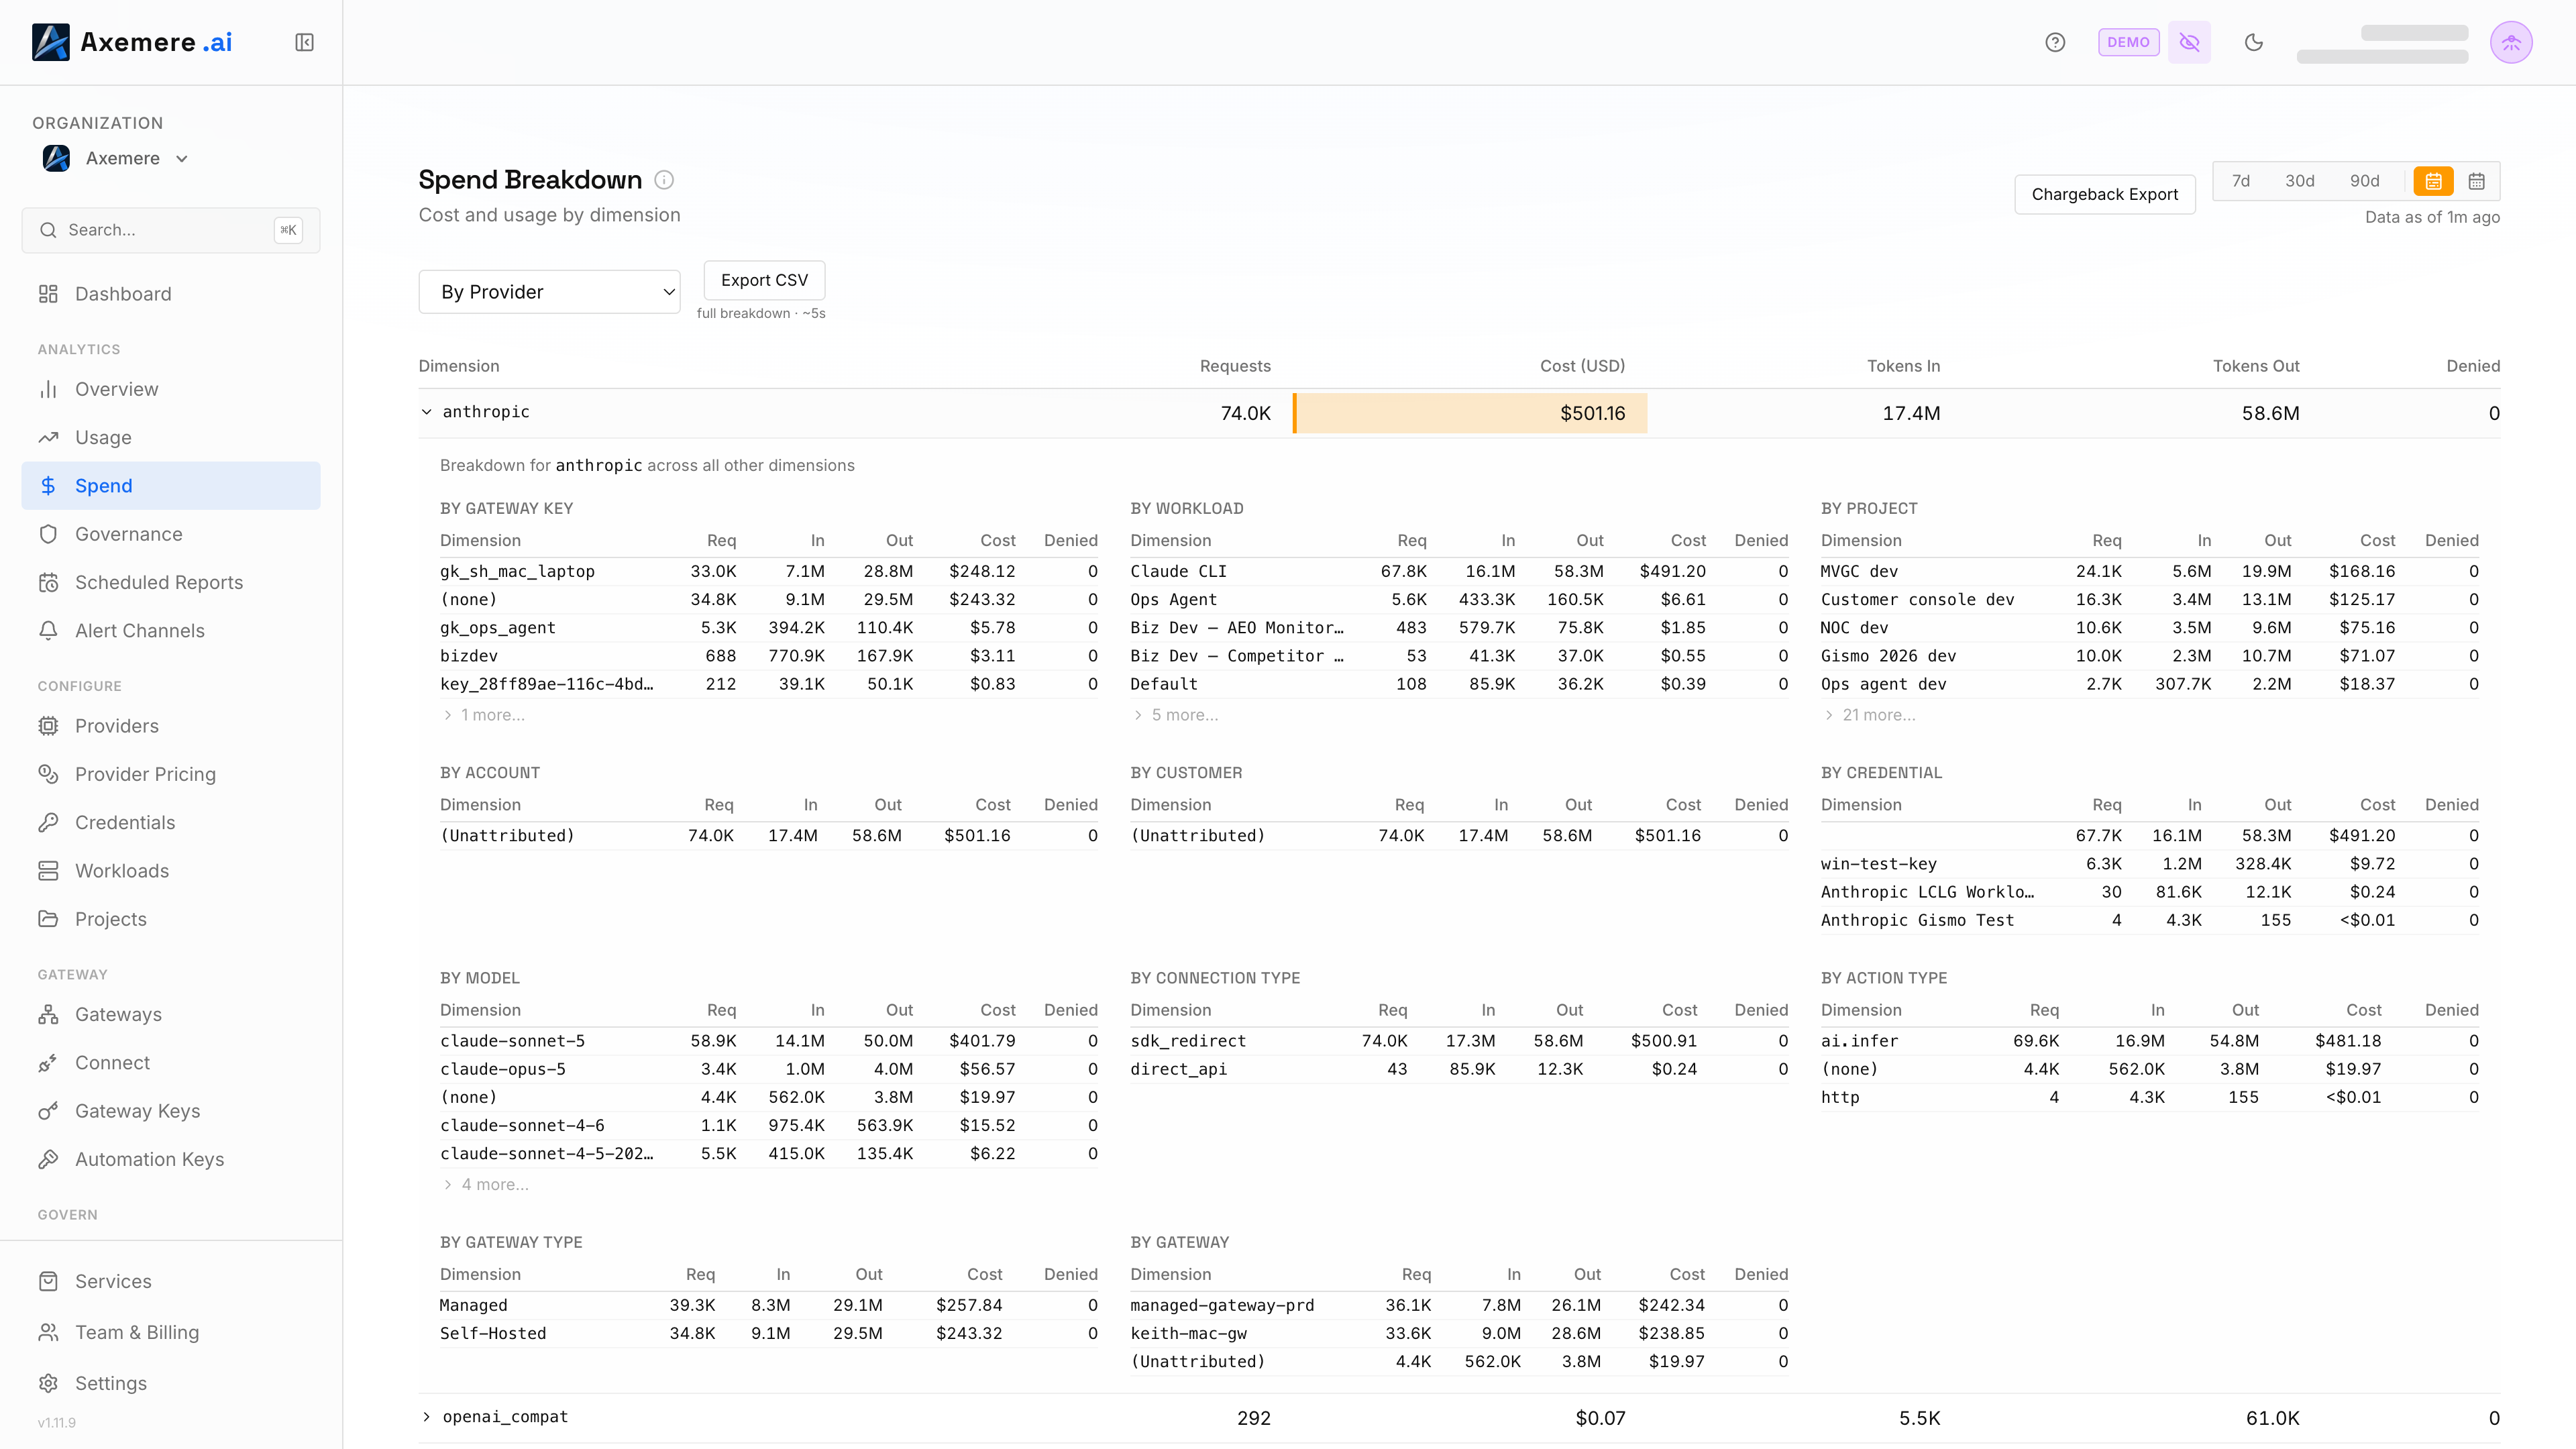Click gk_sh_mac_laptop gateway key row

coord(768,571)
